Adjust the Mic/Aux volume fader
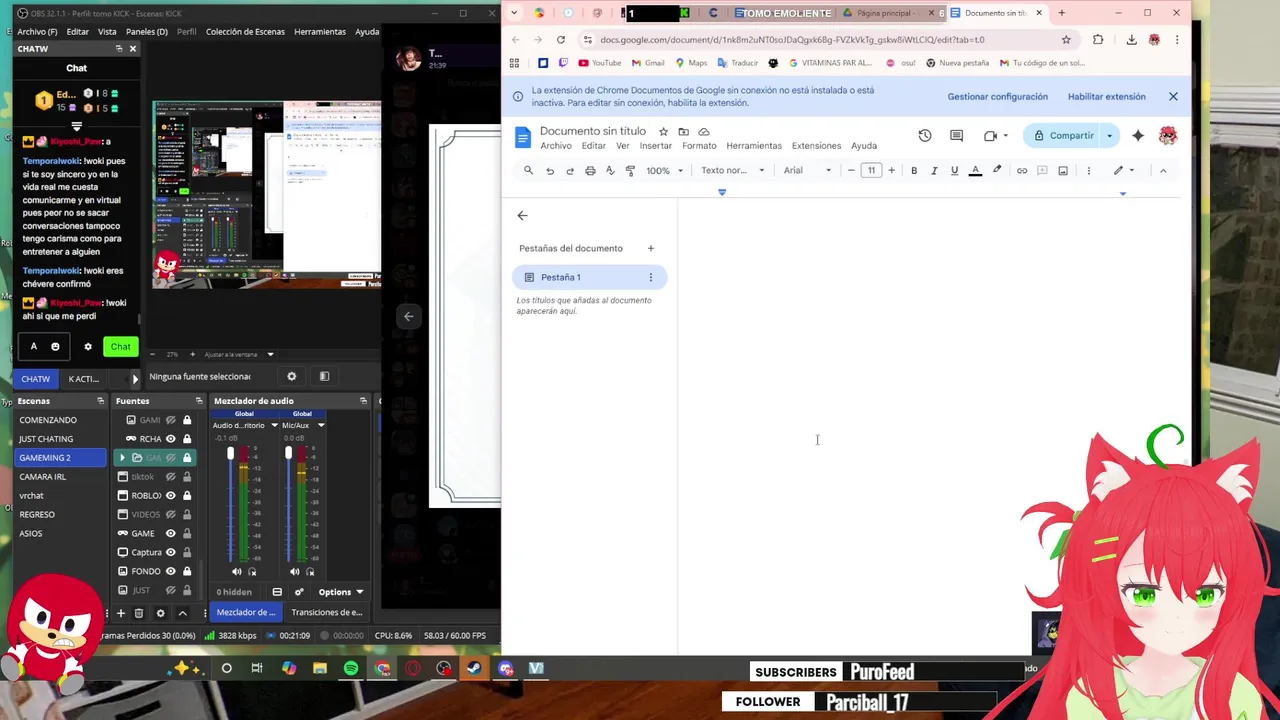The image size is (1280, 720). [288, 455]
